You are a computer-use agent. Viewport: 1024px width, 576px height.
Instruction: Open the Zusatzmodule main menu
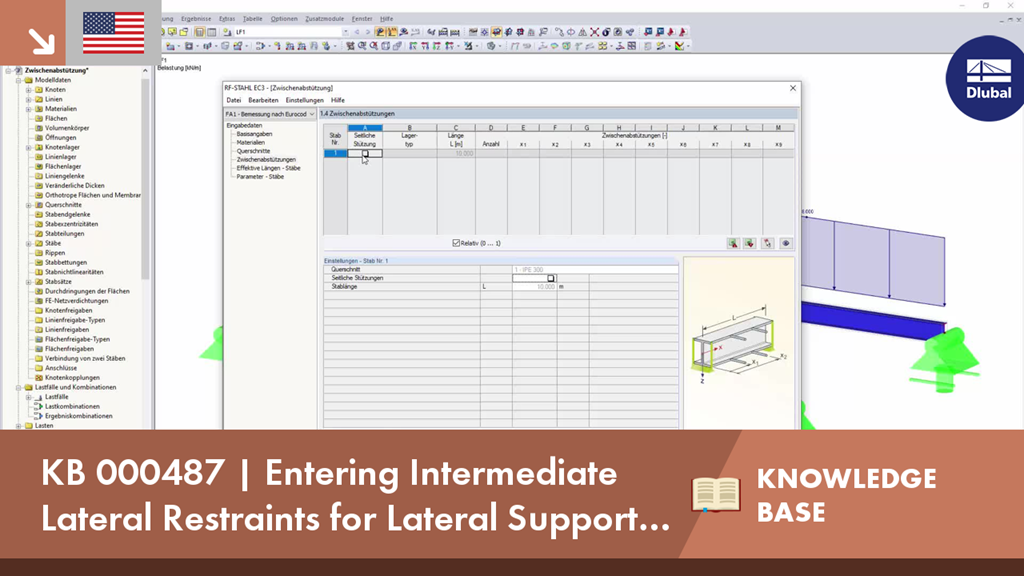pos(325,19)
